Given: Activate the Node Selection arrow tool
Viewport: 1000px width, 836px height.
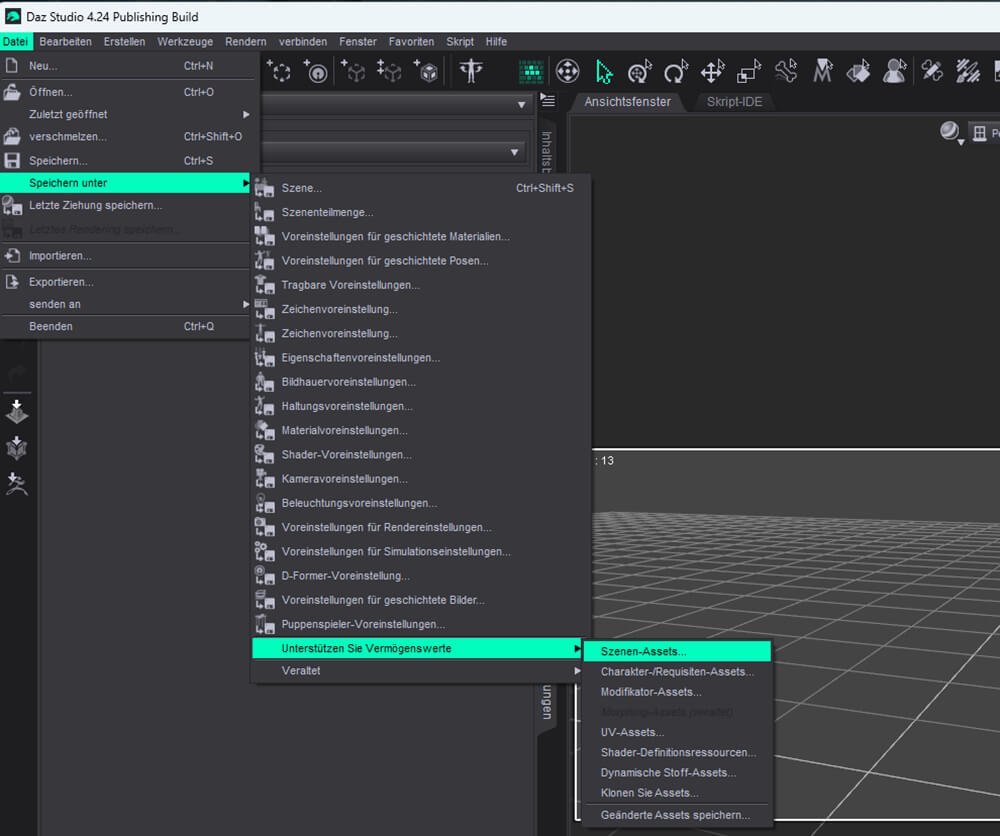Looking at the screenshot, I should tap(603, 71).
